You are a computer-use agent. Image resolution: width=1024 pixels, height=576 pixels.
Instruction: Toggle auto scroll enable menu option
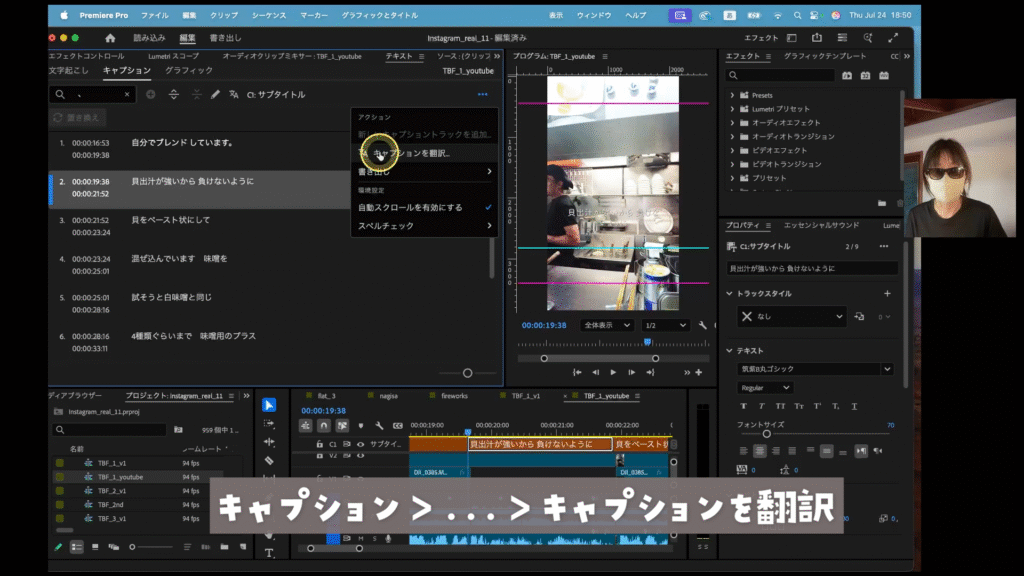pyautogui.click(x=424, y=208)
